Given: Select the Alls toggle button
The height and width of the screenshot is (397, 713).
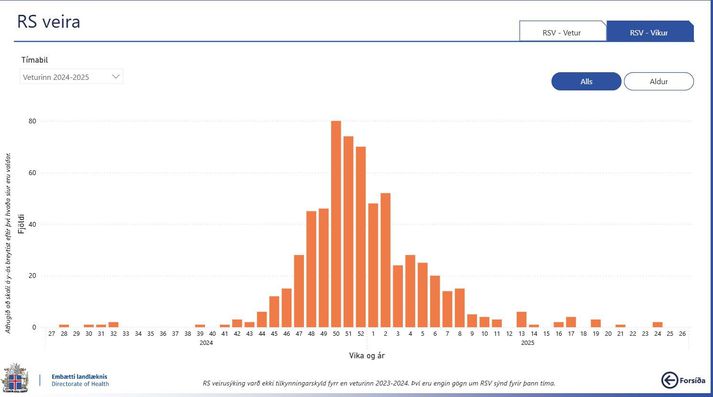Looking at the screenshot, I should tap(586, 81).
